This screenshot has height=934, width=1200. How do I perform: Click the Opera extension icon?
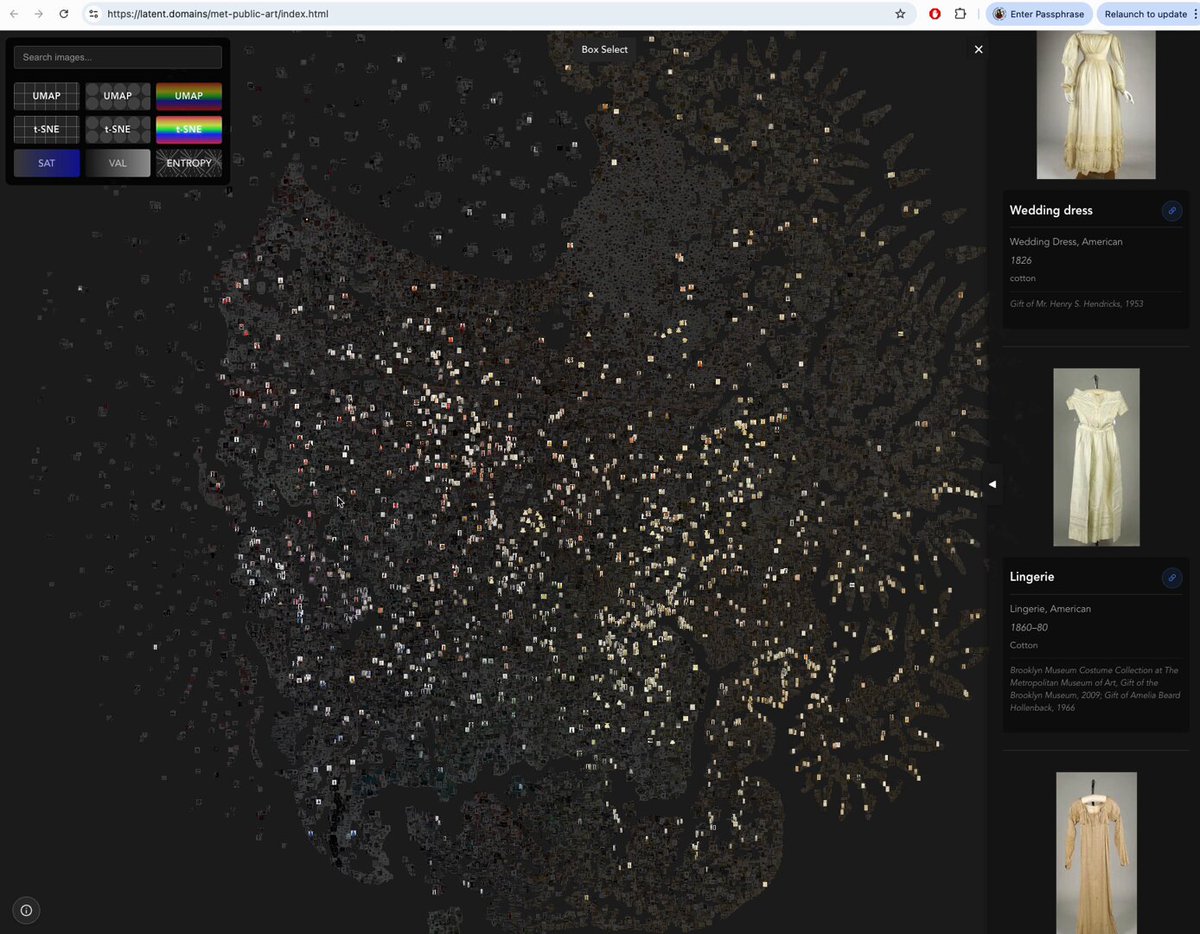coord(934,14)
